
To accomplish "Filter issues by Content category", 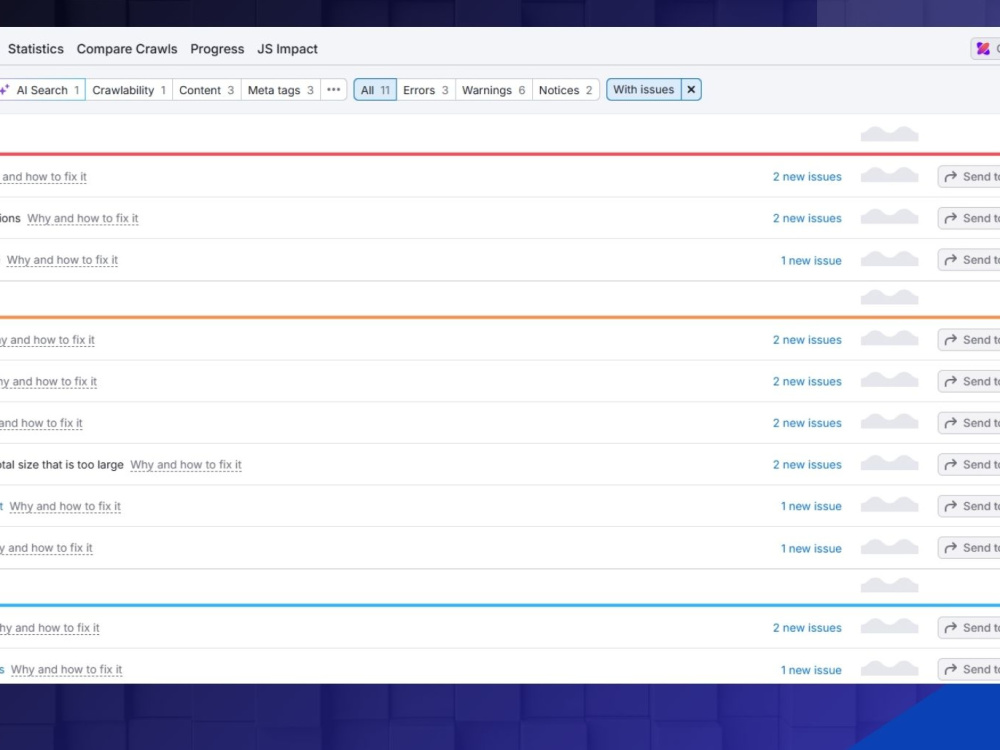I will 206,90.
